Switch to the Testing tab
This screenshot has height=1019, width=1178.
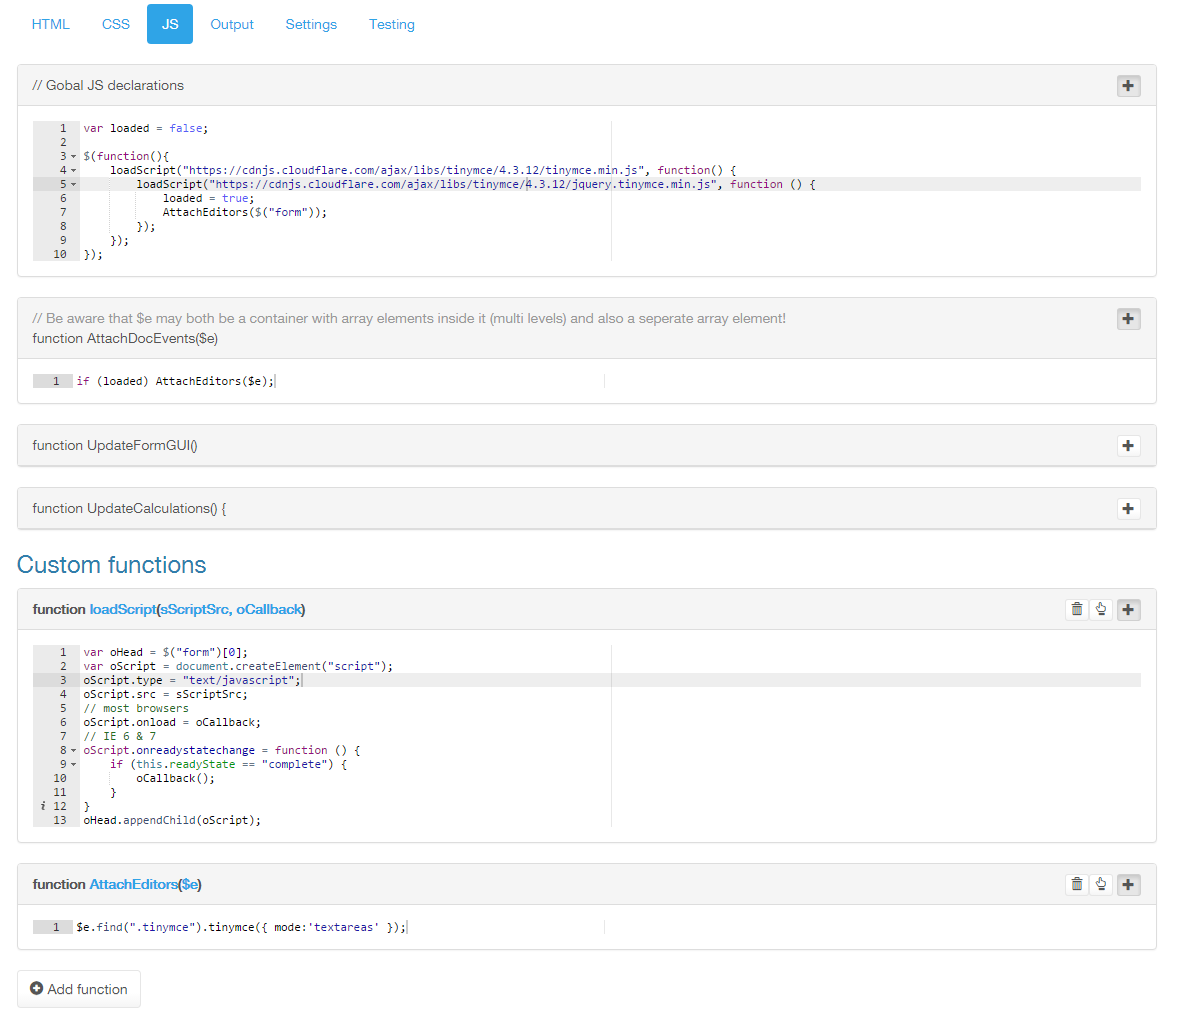click(391, 24)
